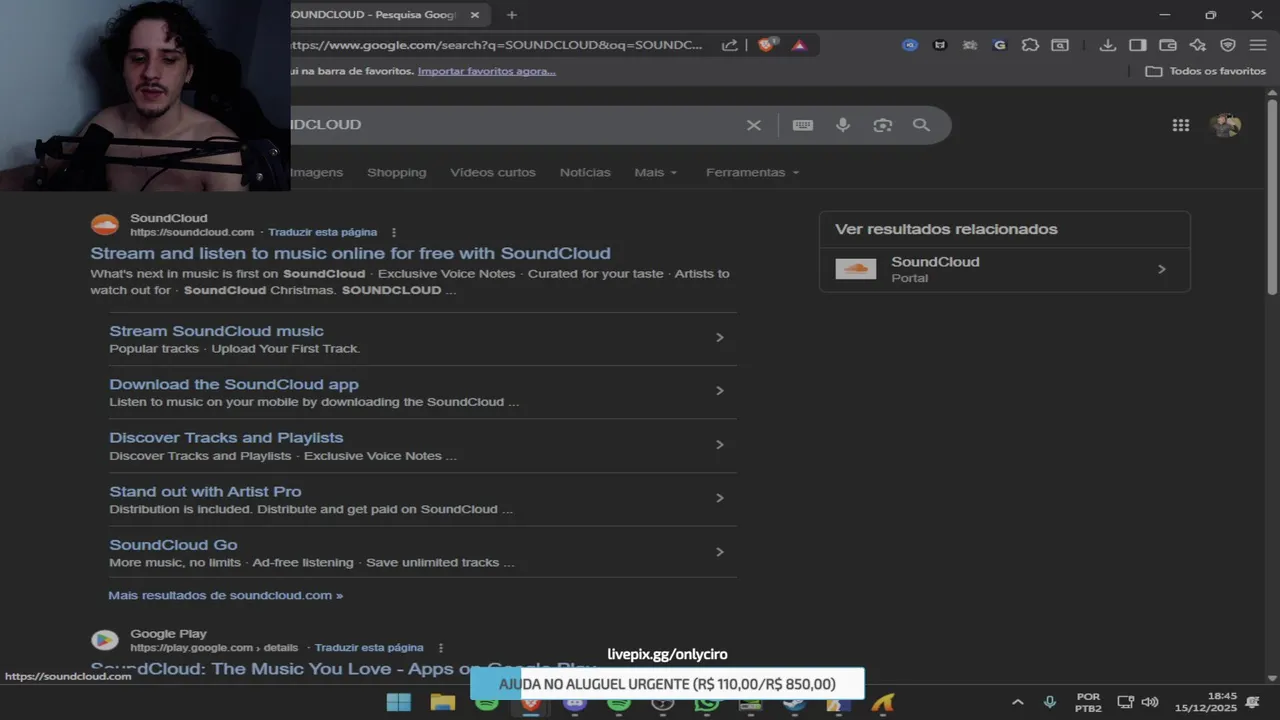Switch to the SOUNDCLOUD Pesquisa Google tab
Screen dimensions: 1280x720
[374, 15]
